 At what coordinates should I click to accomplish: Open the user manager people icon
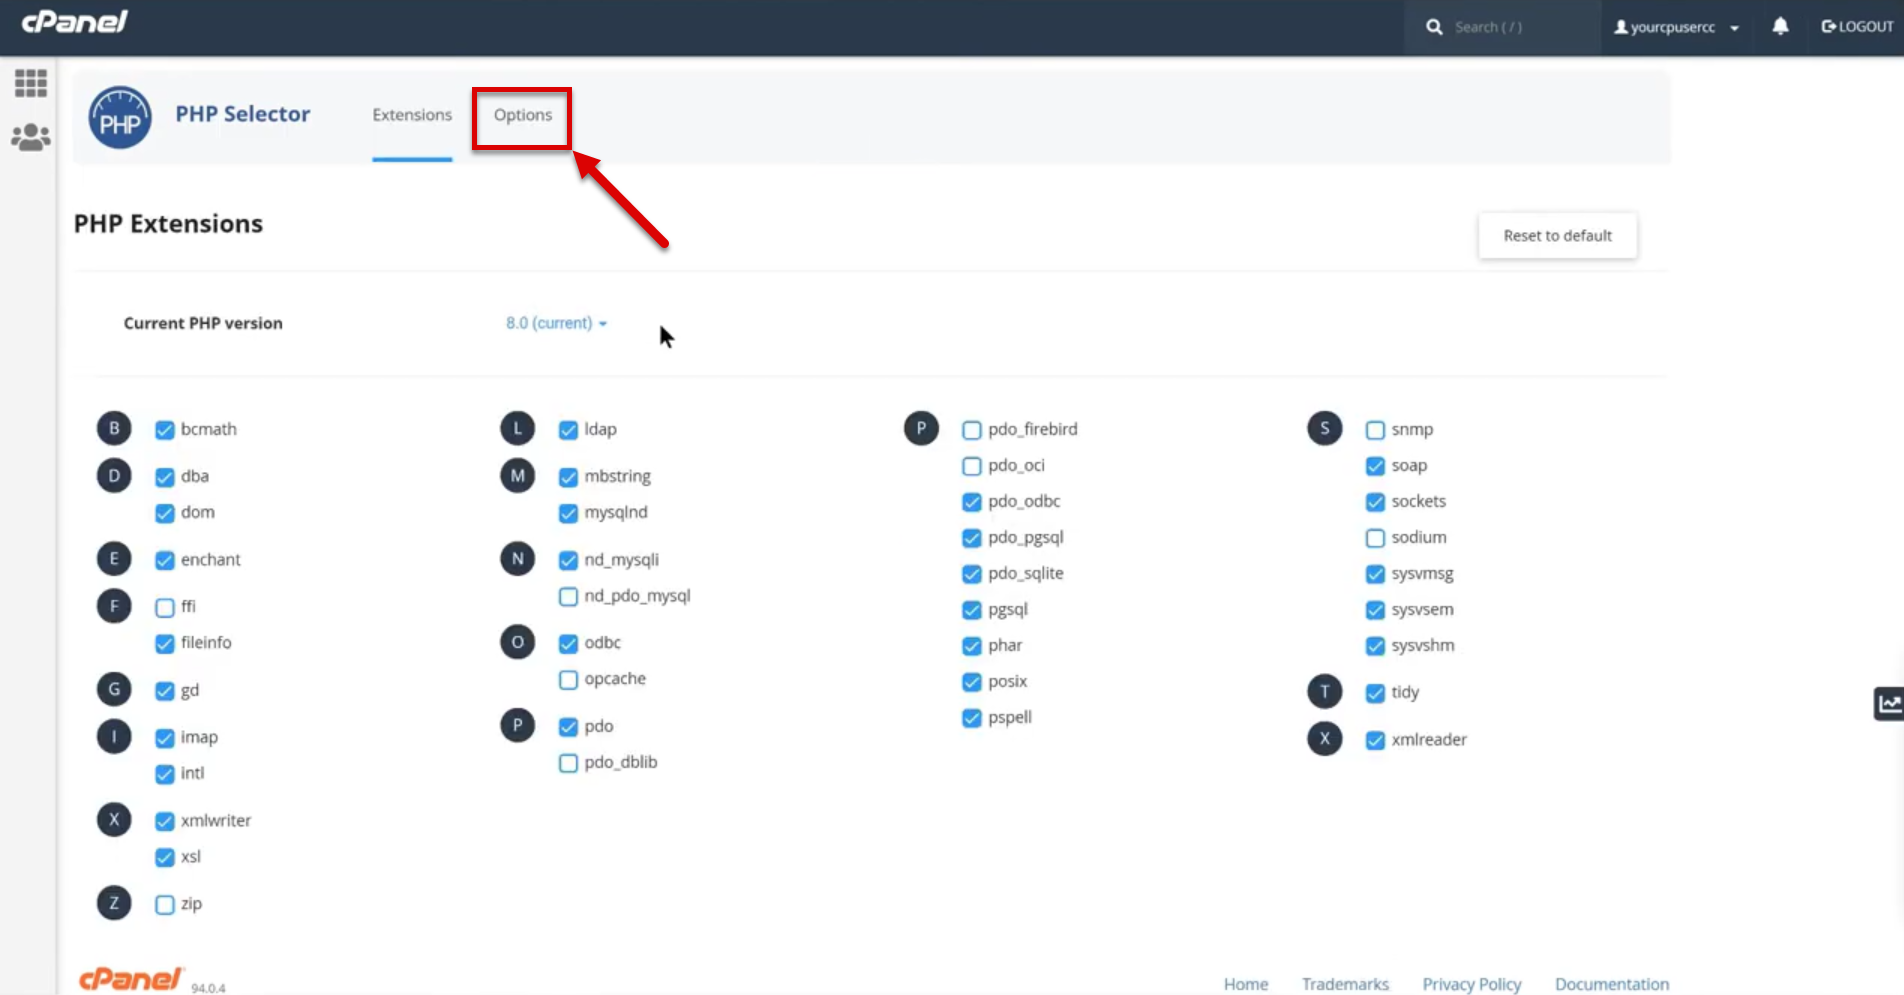pos(31,137)
